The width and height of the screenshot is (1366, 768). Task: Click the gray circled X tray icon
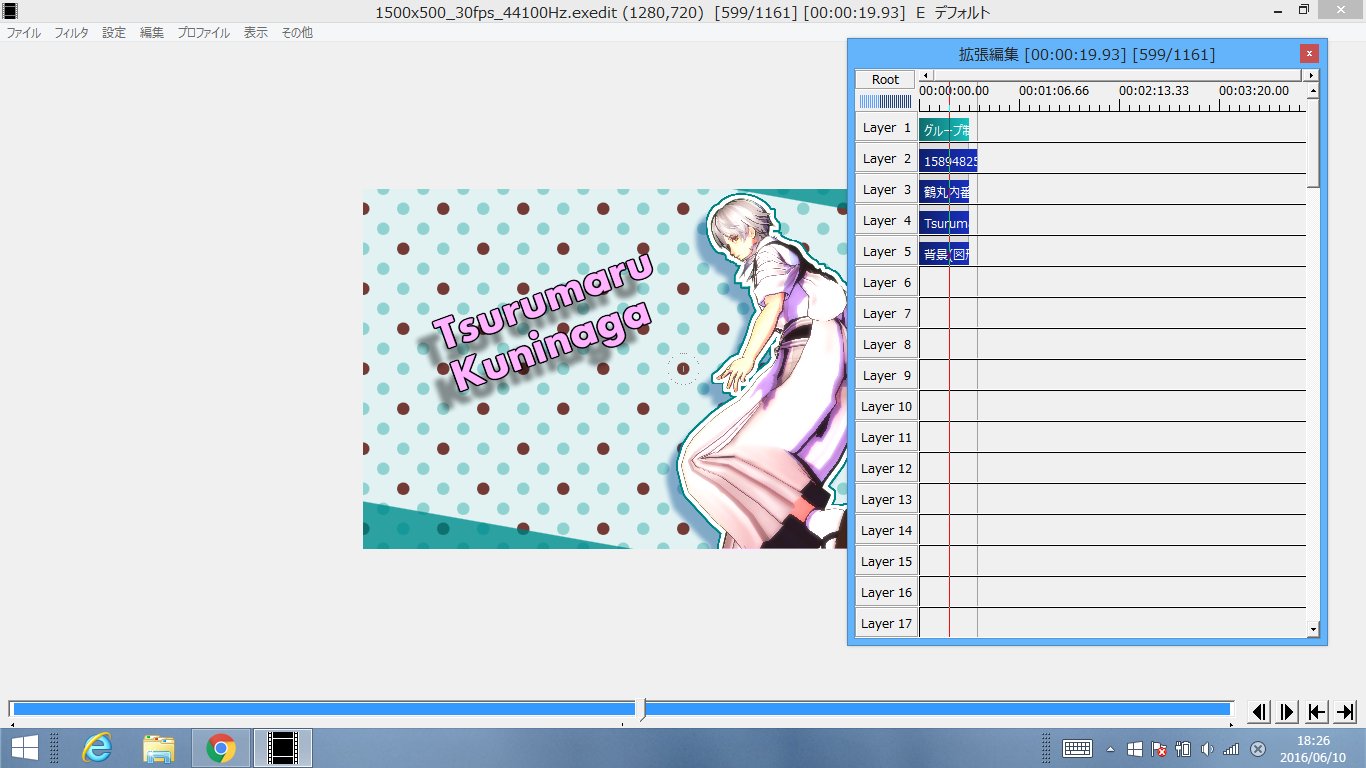click(1258, 748)
